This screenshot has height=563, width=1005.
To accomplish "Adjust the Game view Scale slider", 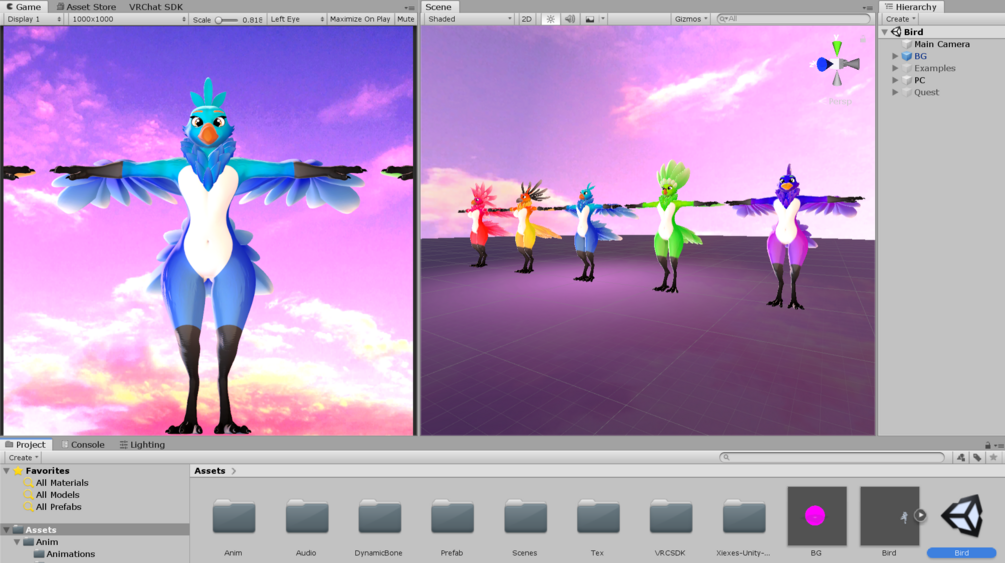I will [x=226, y=20].
